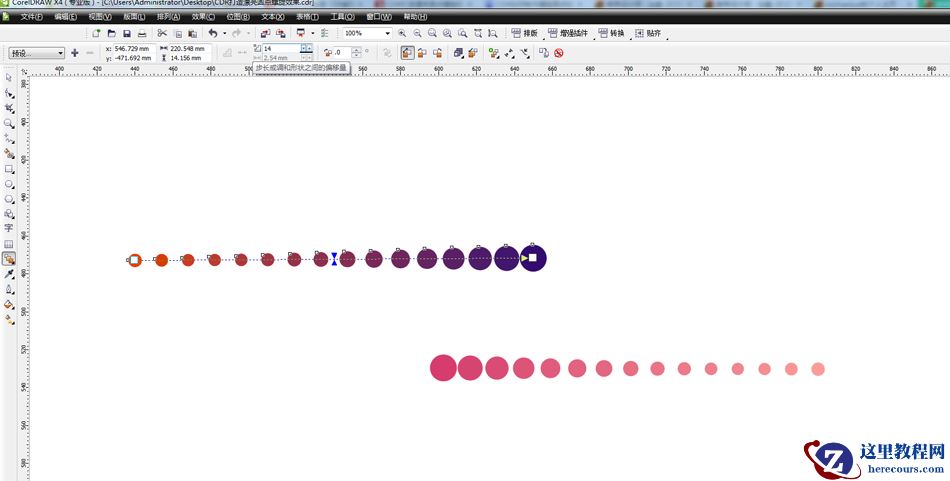Select the Outline pen tool

point(9,290)
